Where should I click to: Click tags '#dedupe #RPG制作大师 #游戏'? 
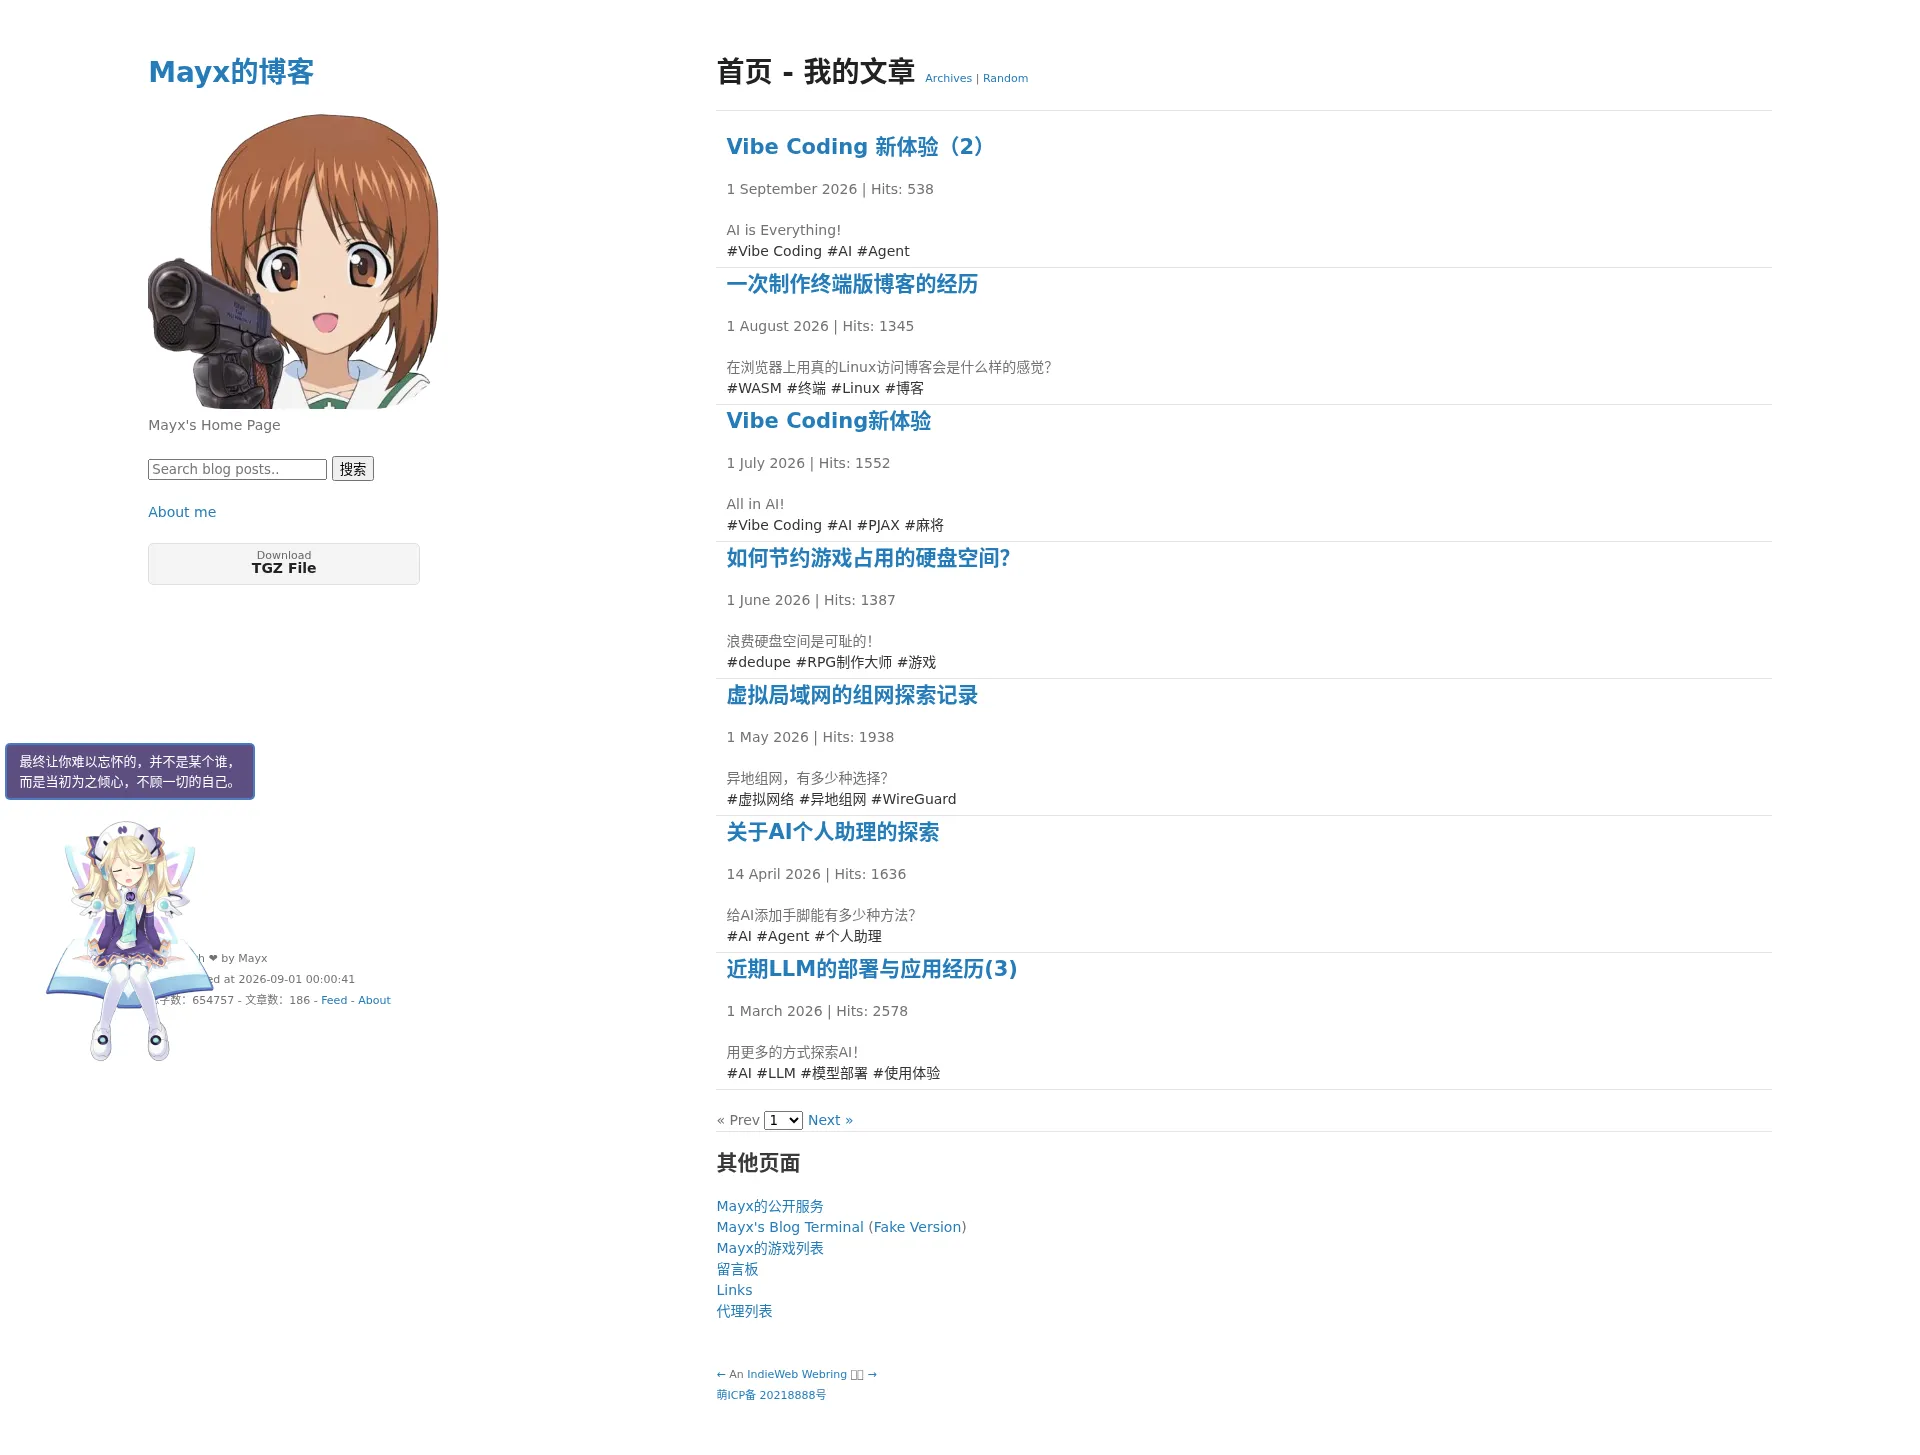[x=831, y=662]
